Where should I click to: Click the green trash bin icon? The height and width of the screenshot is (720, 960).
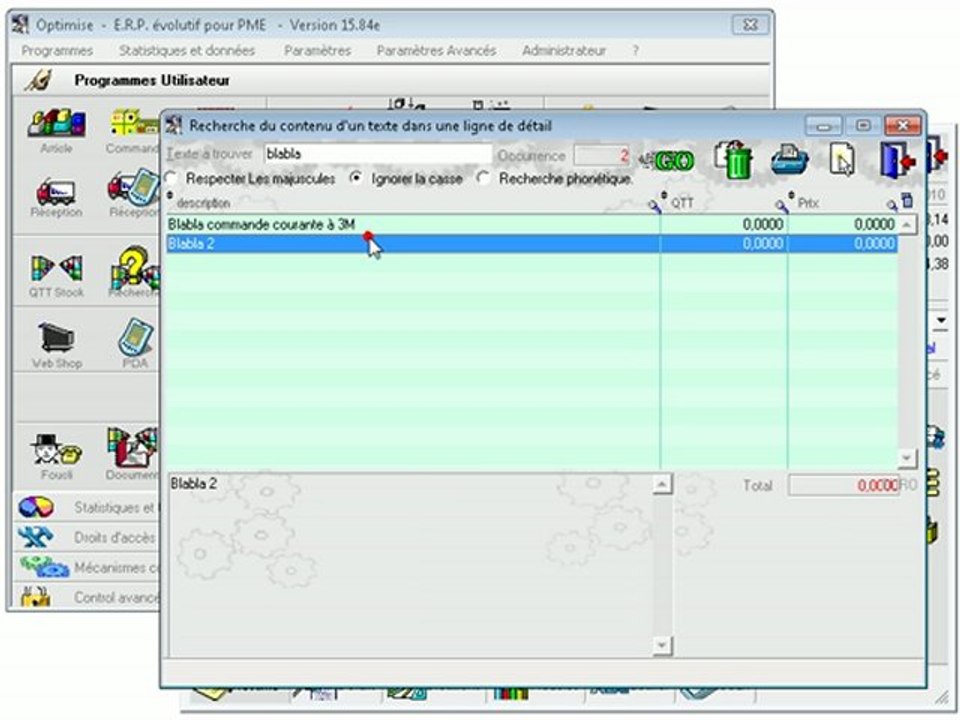pyautogui.click(x=733, y=160)
